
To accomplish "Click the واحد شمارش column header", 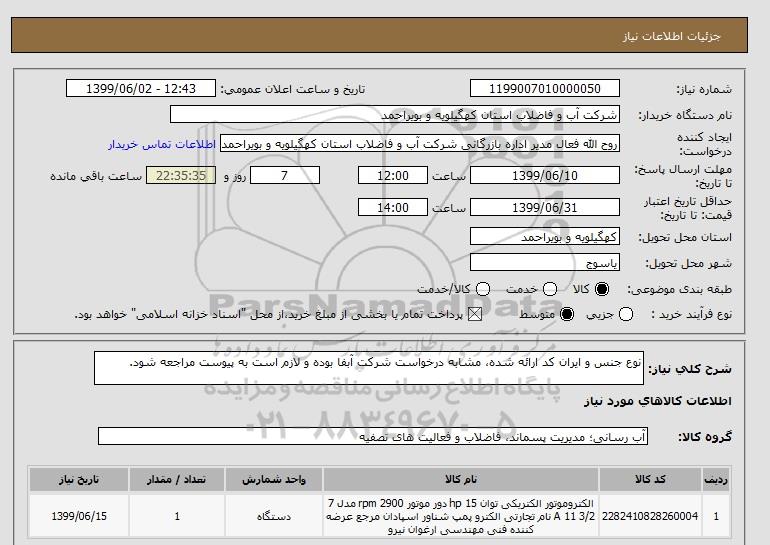I will coord(274,479).
